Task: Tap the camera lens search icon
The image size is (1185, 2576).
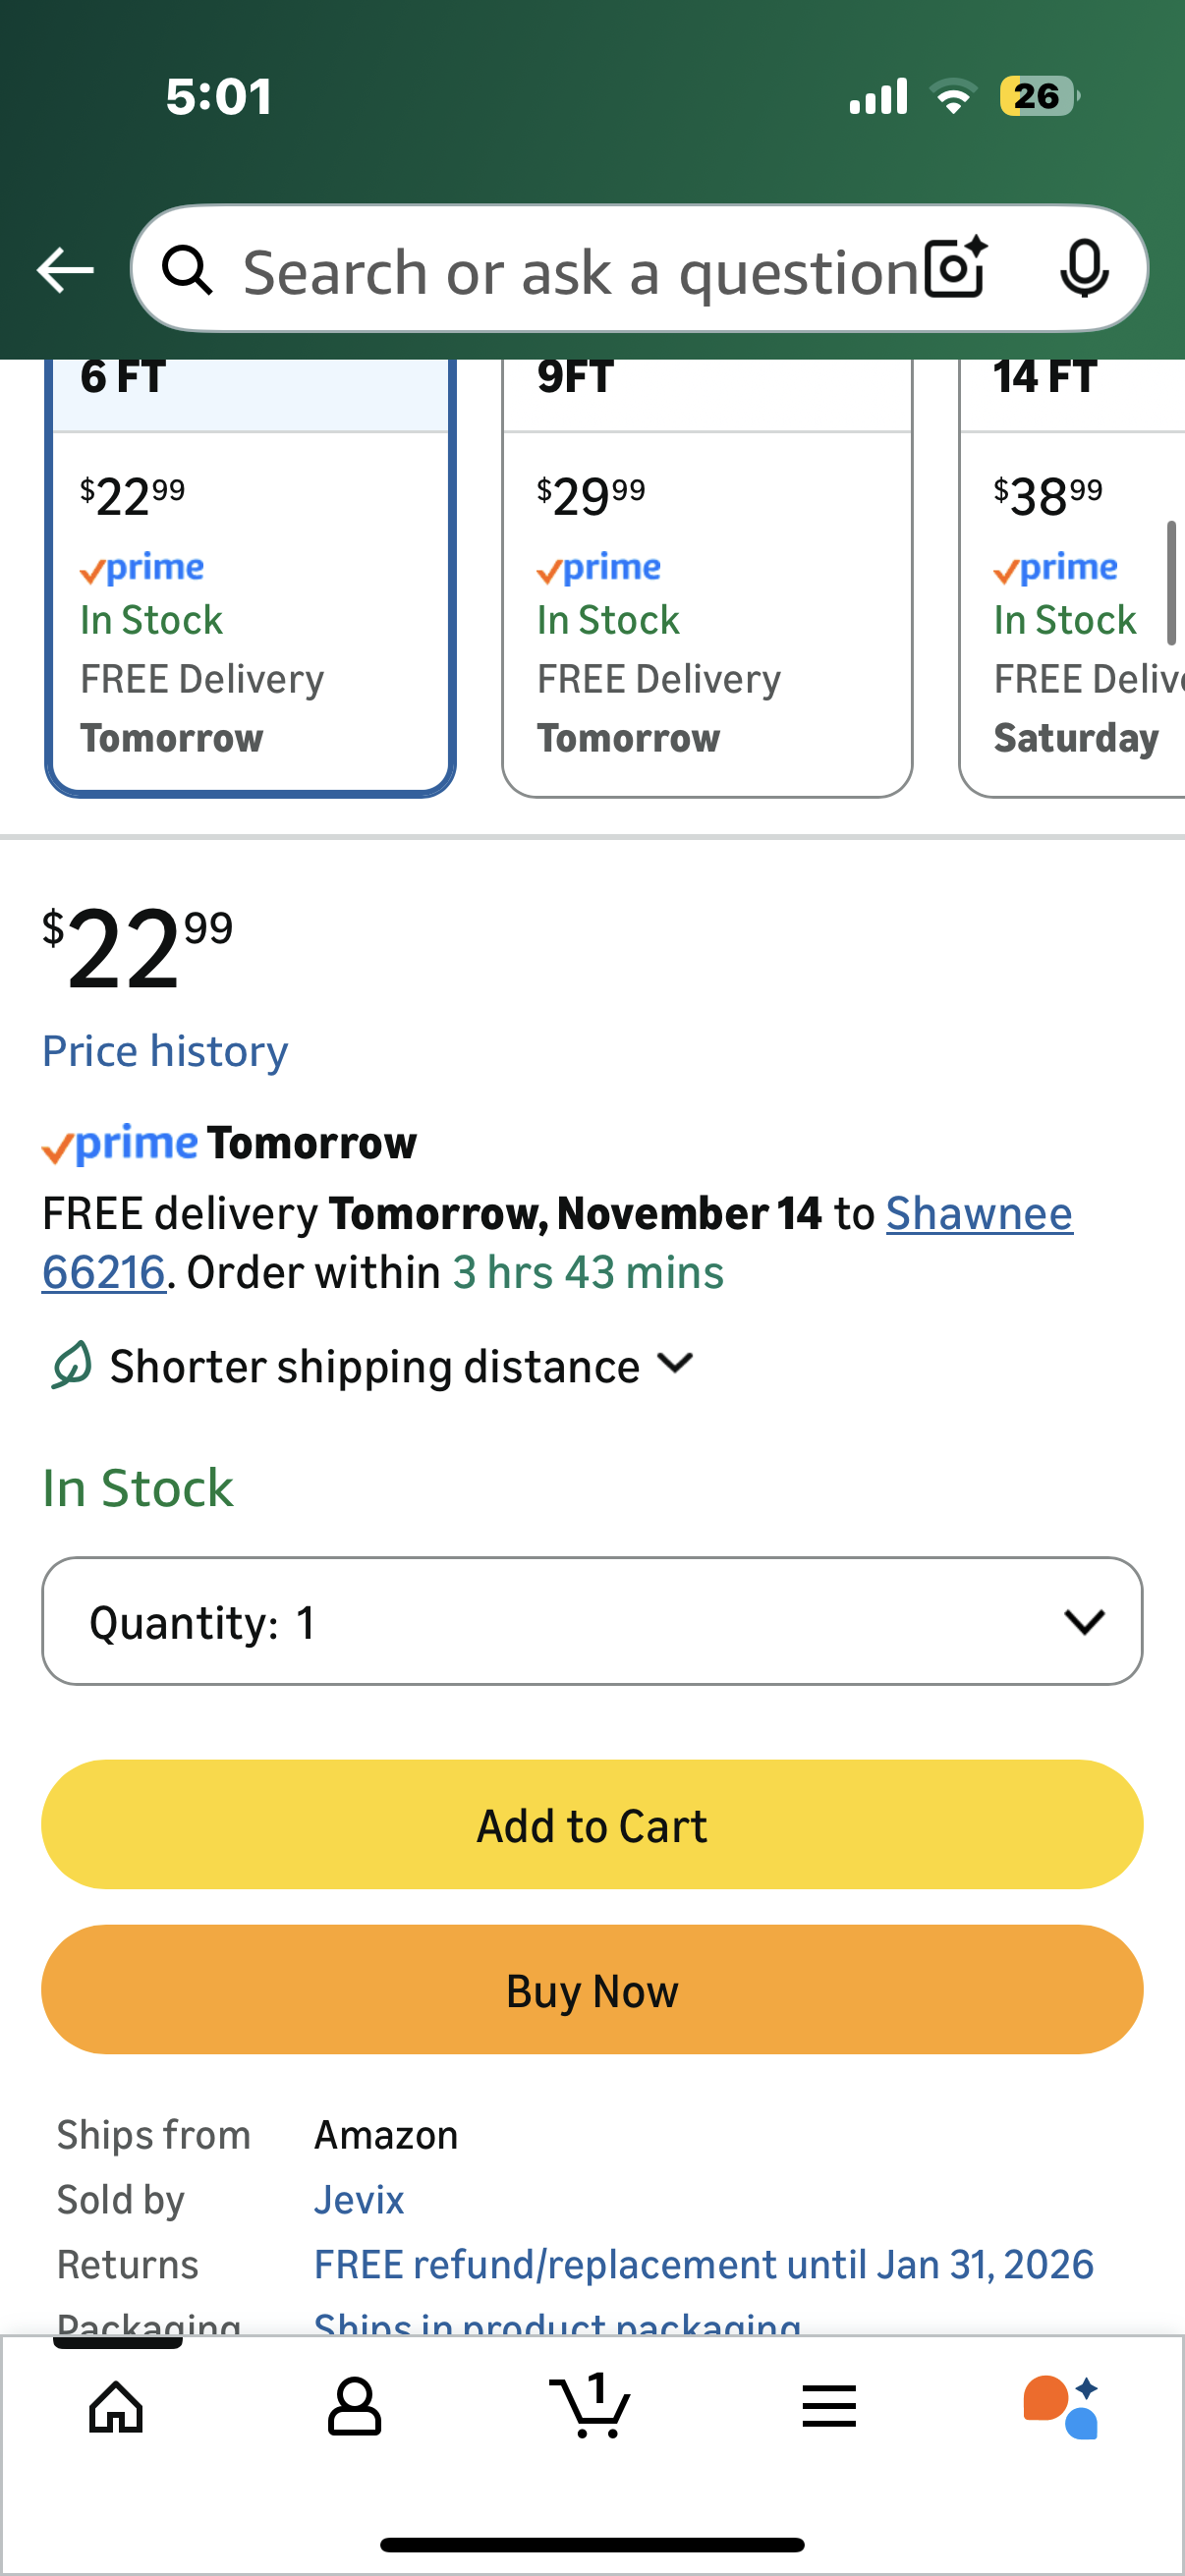Action: coord(955,268)
